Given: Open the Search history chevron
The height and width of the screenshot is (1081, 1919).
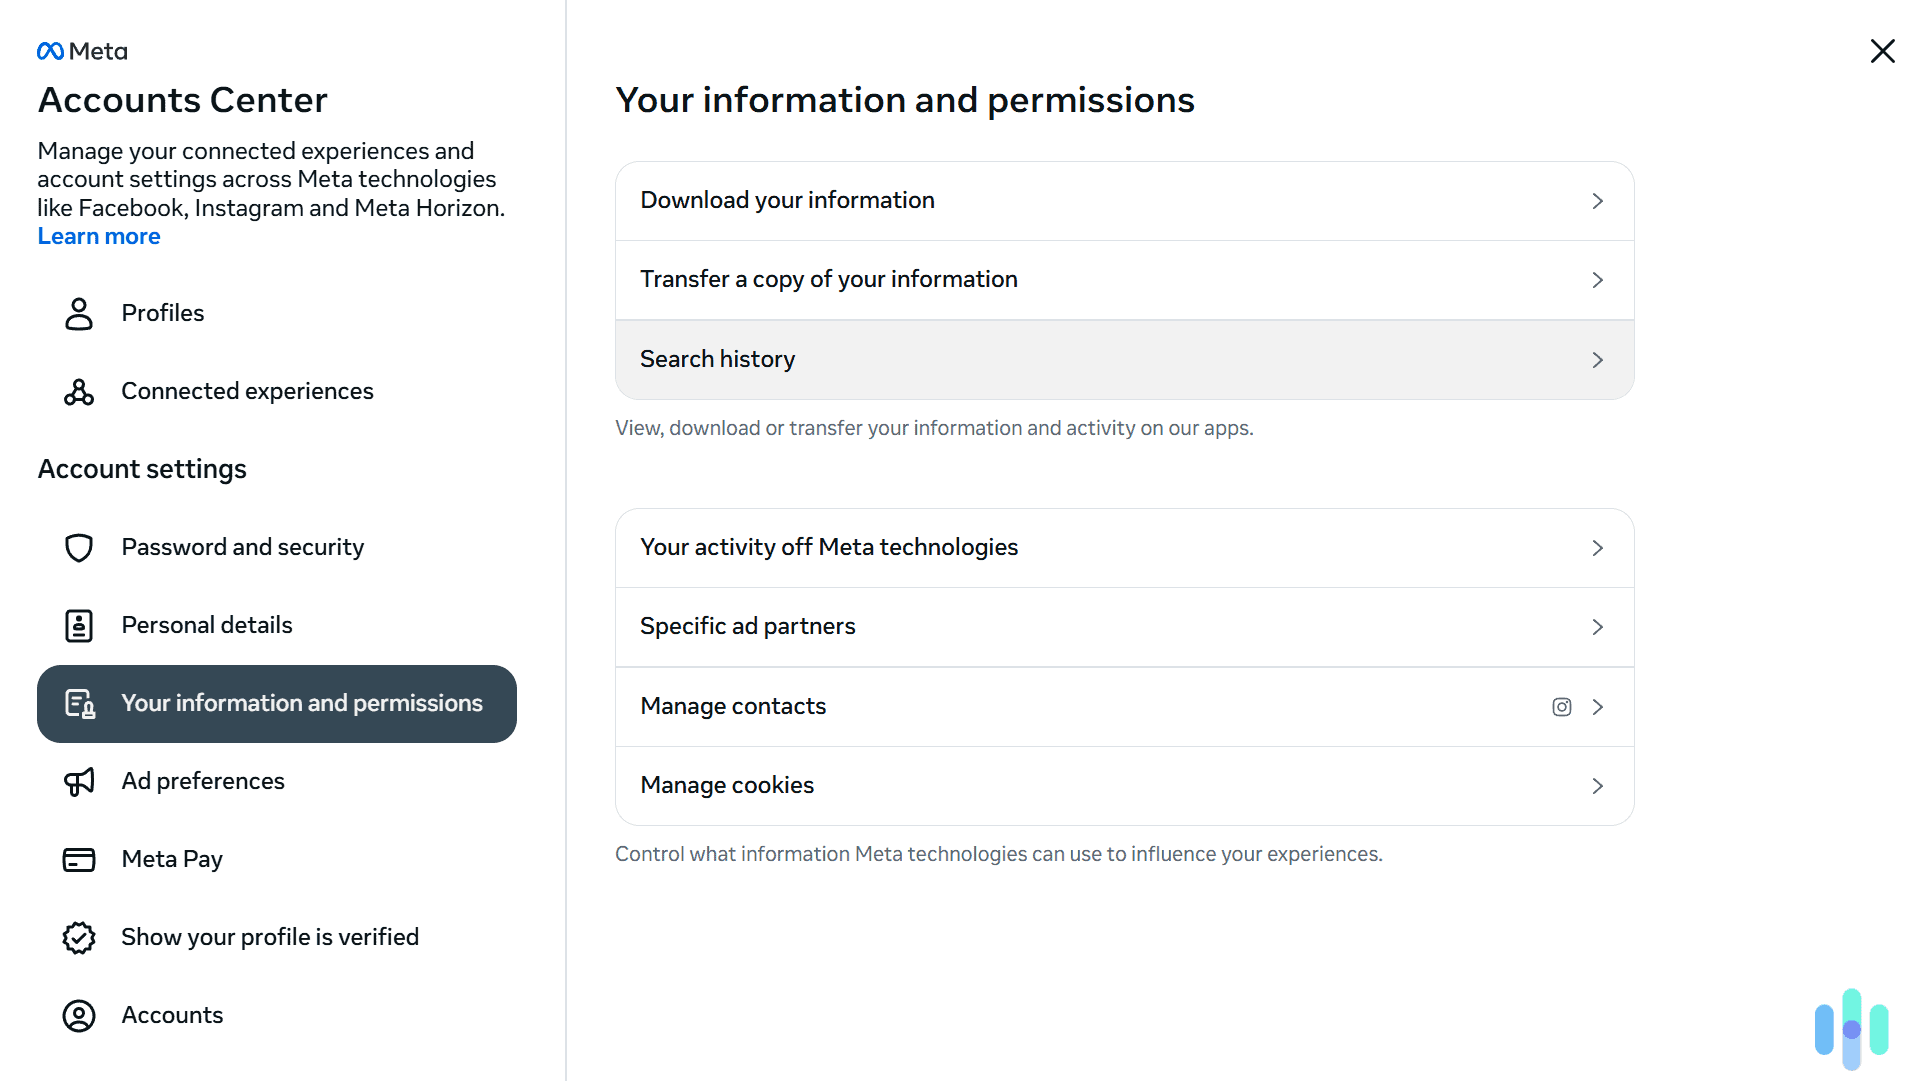Looking at the screenshot, I should click(1597, 359).
